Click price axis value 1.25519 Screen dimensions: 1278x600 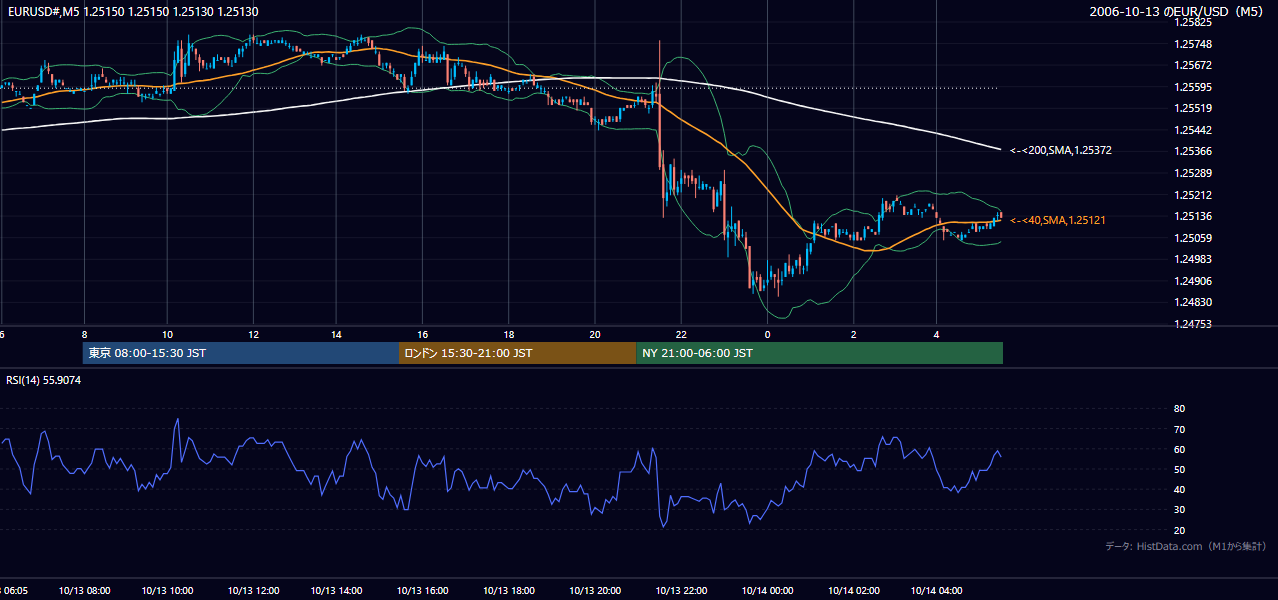click(1191, 108)
